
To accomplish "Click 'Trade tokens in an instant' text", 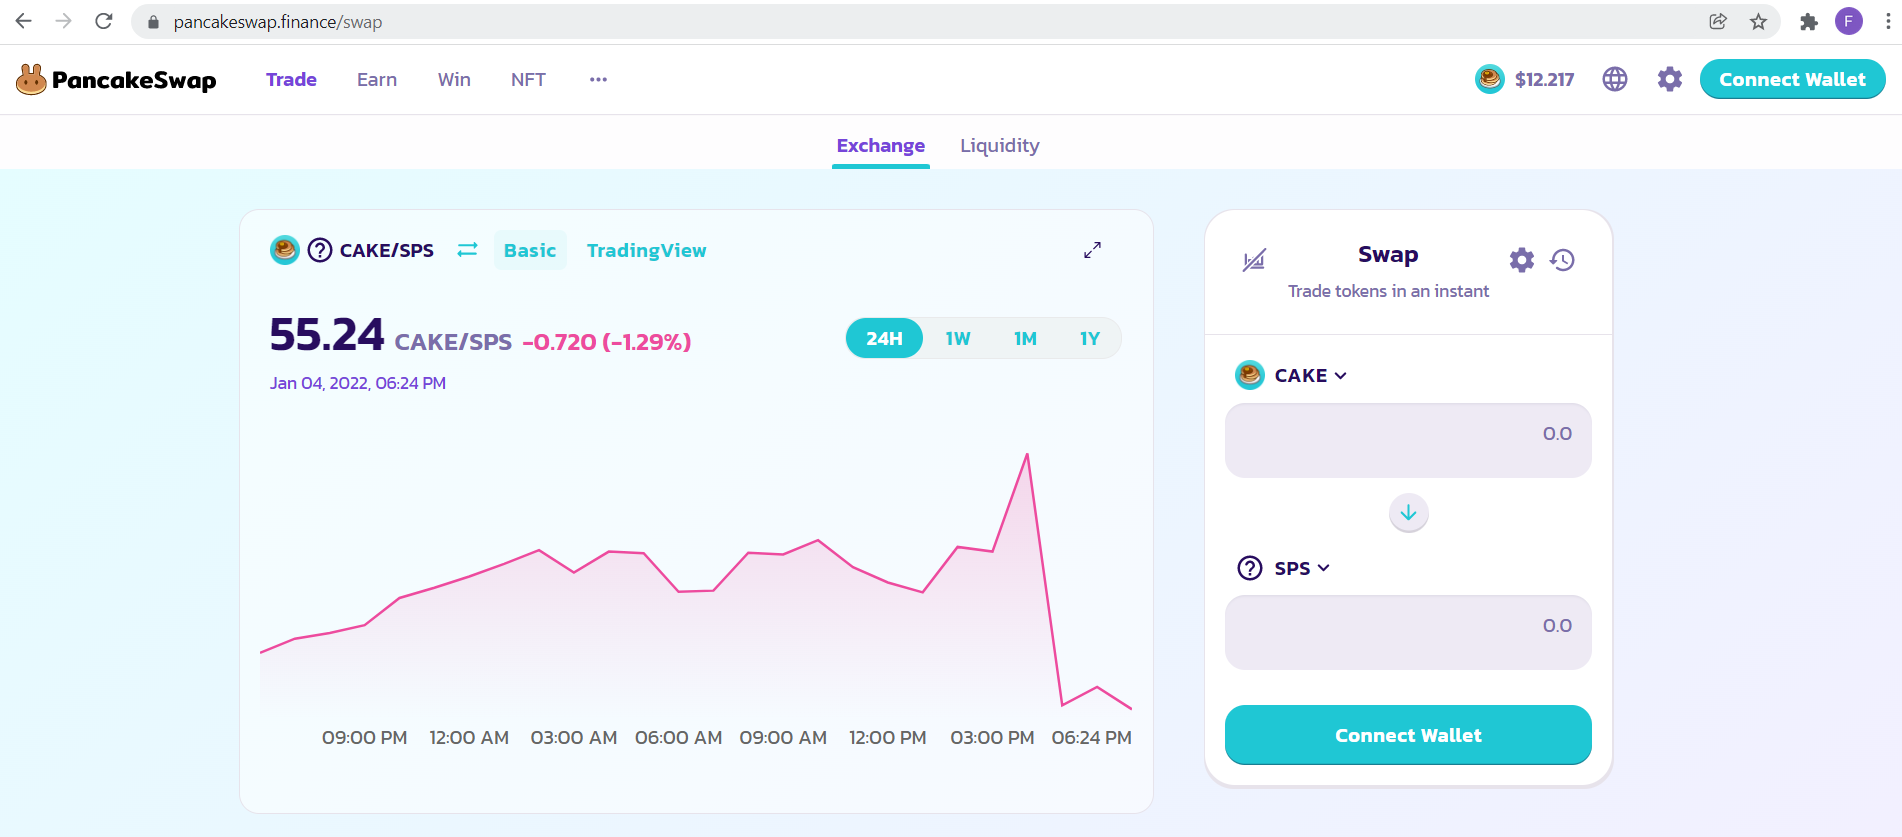I will 1388,291.
